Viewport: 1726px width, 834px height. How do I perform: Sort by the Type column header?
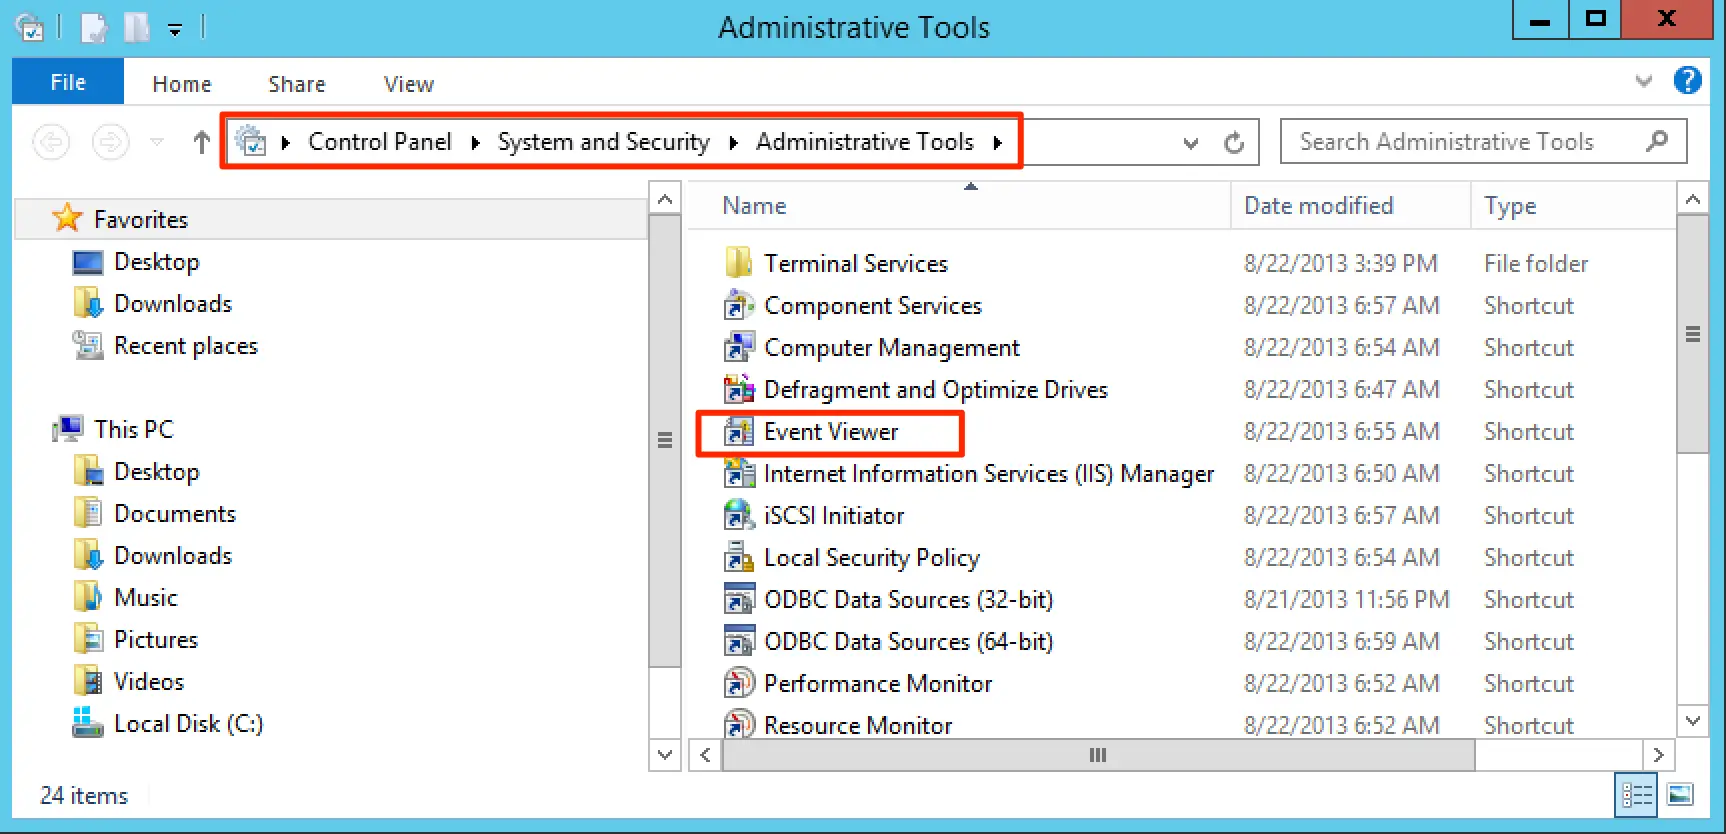[1572, 205]
